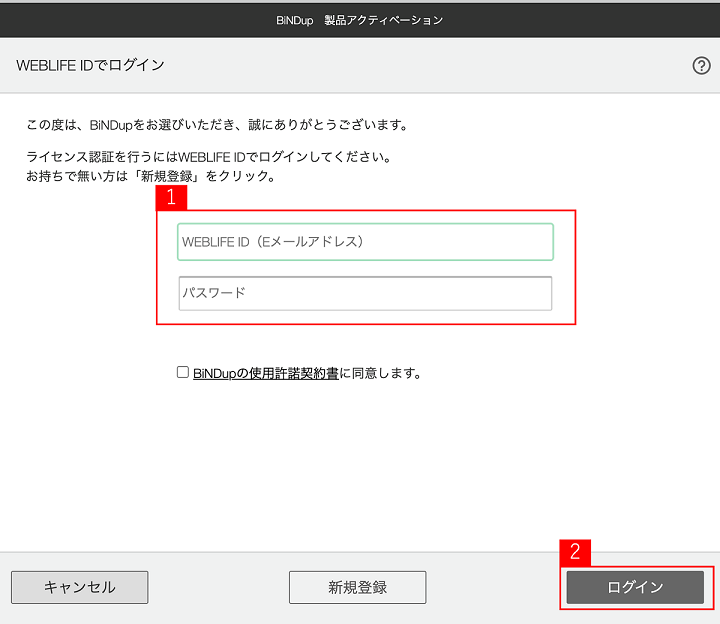The image size is (720, 624).
Task: Open the BiNDupの使用許諾契約書 link
Action: pyautogui.click(x=265, y=373)
